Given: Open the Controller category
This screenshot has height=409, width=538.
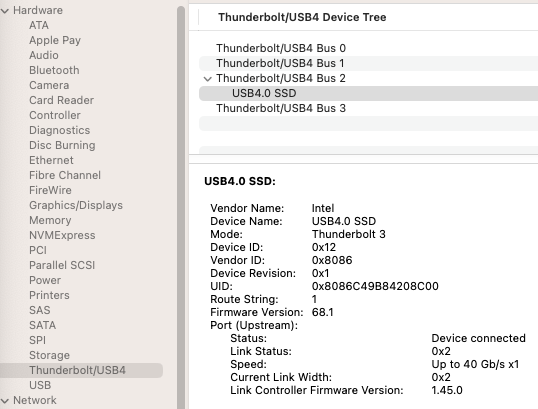Looking at the screenshot, I should coord(55,115).
